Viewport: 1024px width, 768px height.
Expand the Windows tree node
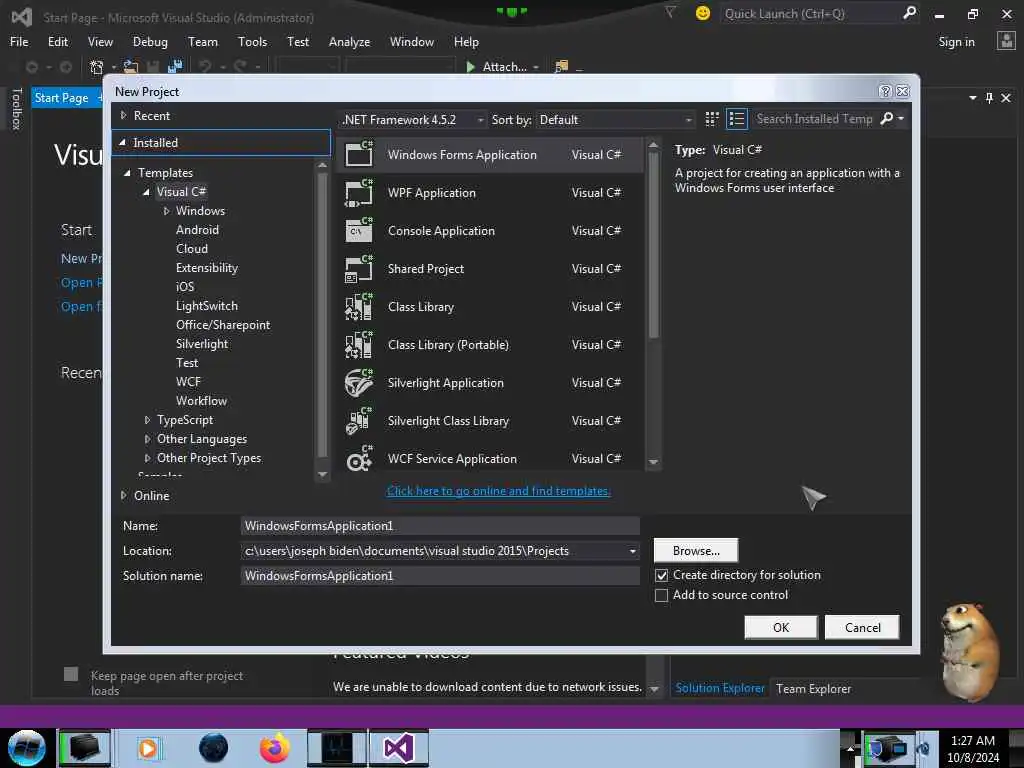click(x=166, y=211)
